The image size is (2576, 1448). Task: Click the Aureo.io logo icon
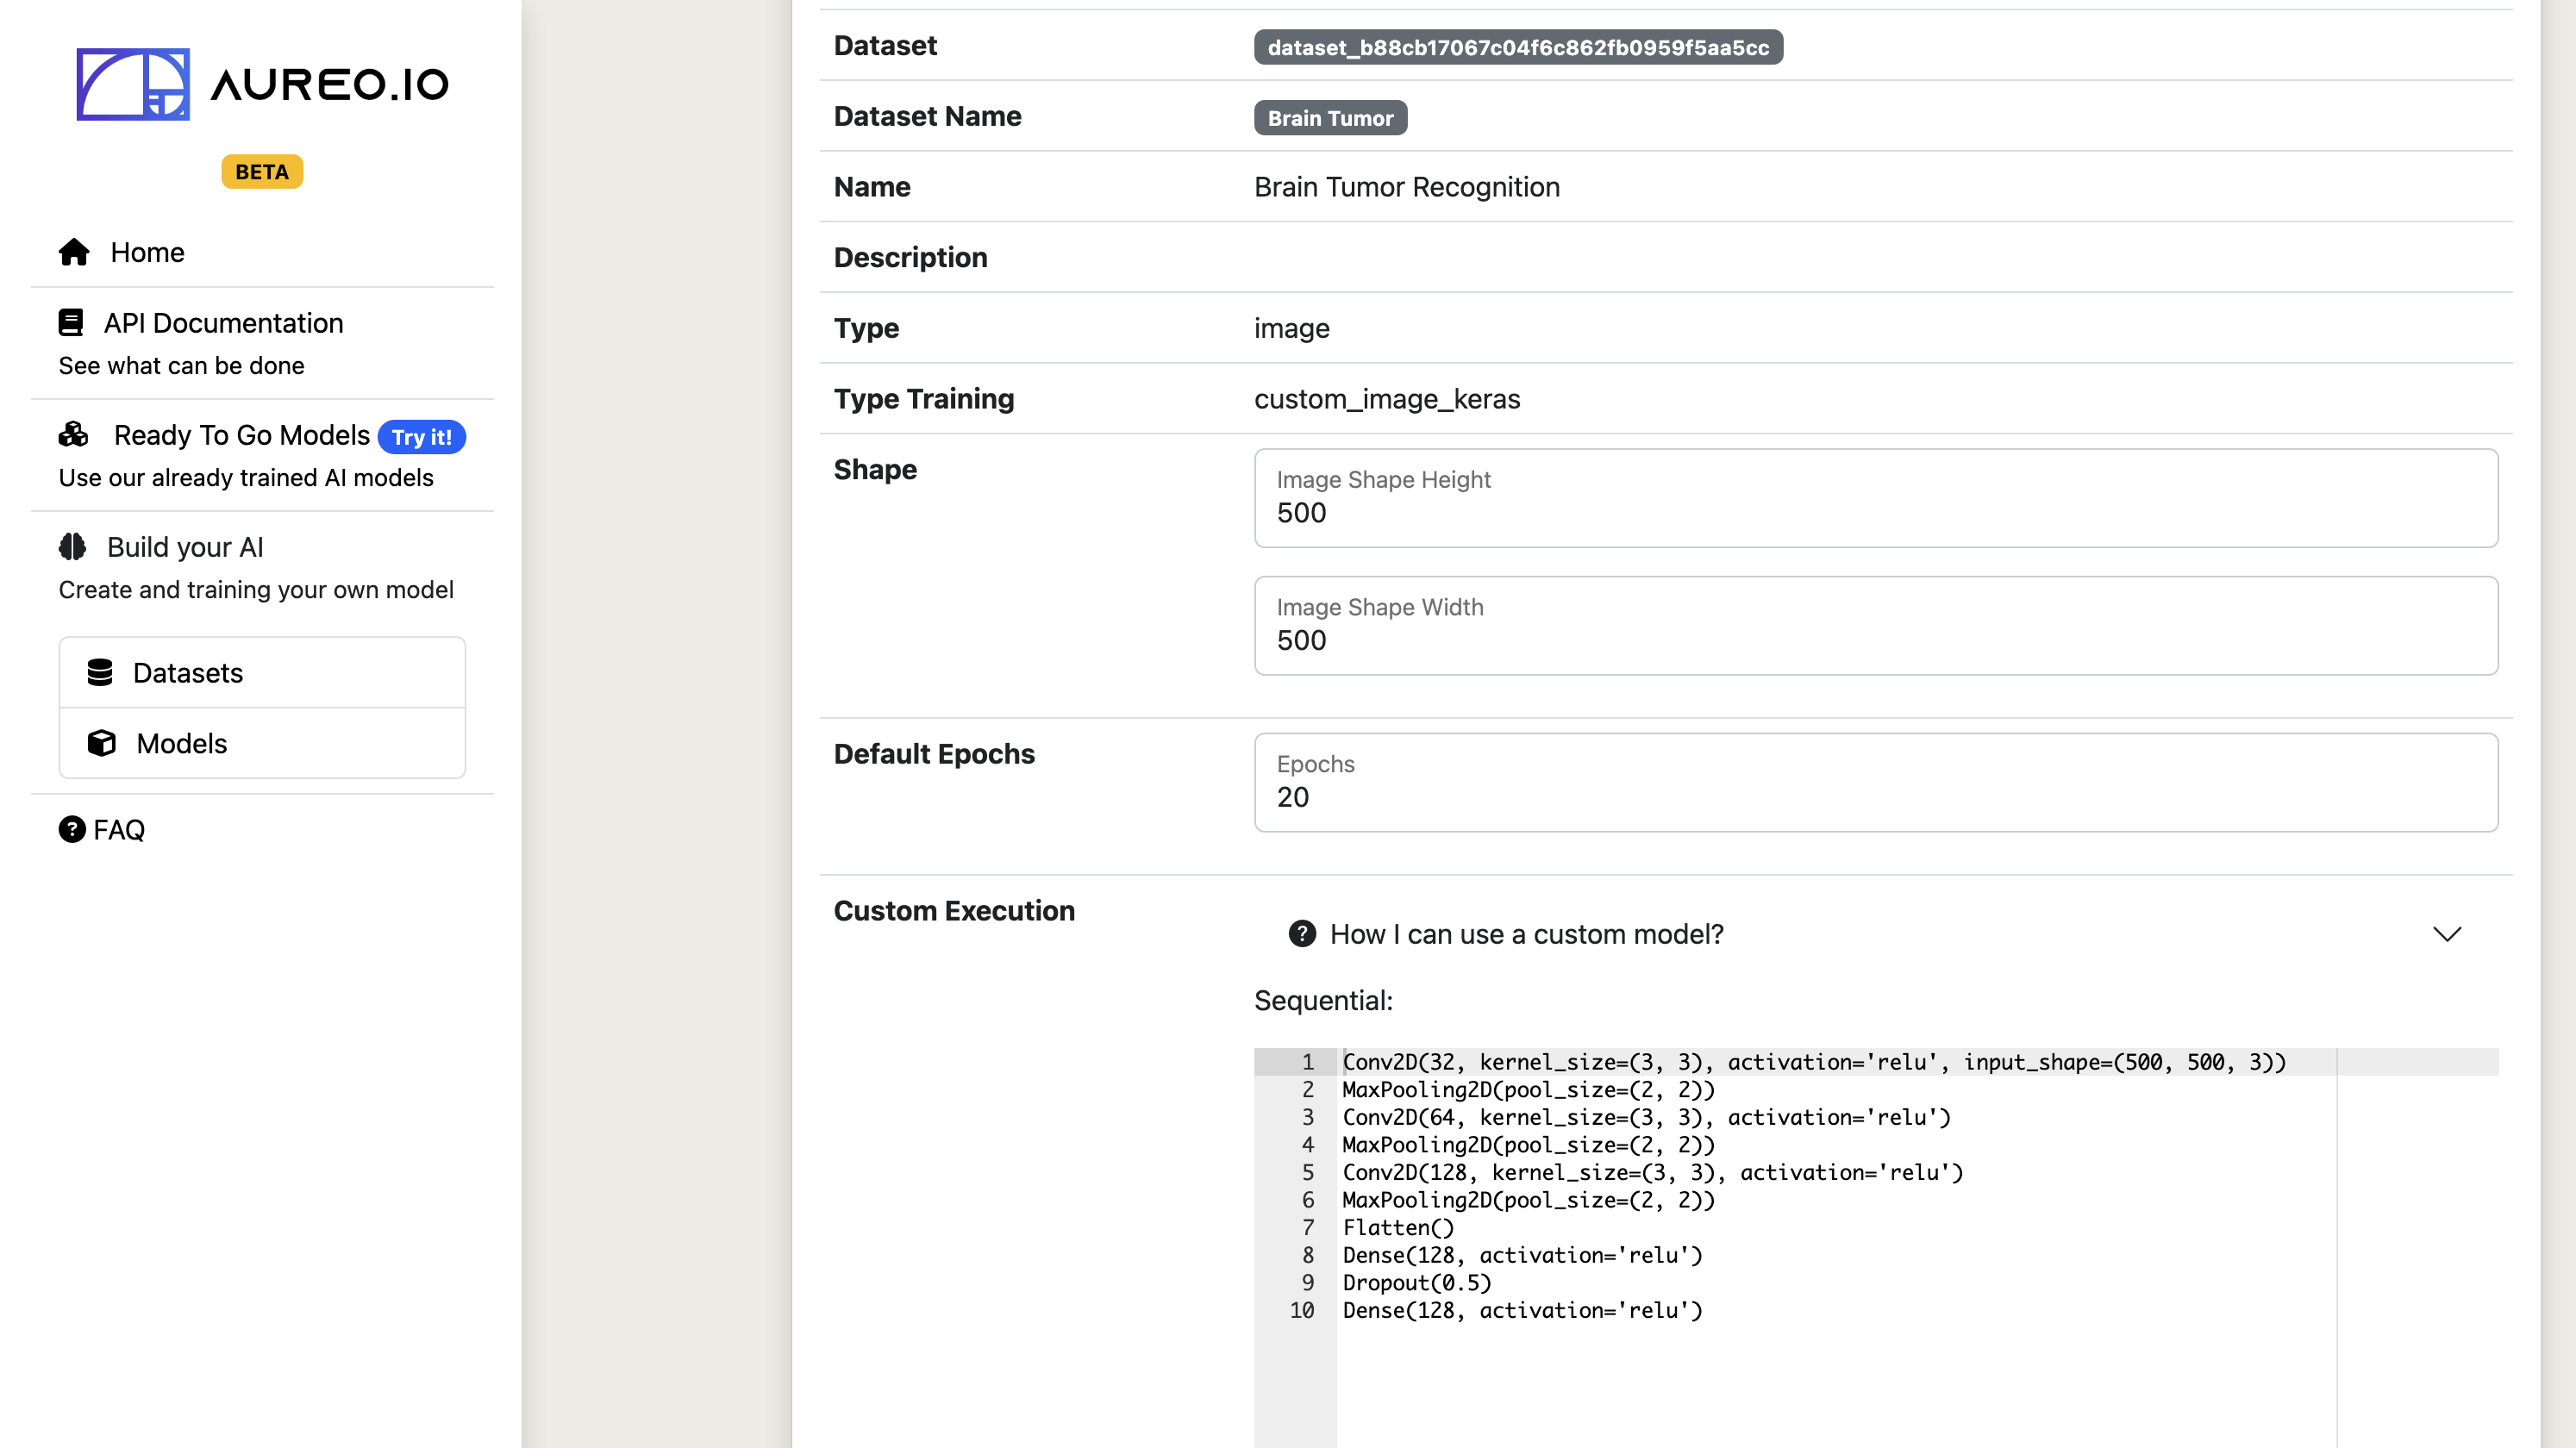(133, 84)
